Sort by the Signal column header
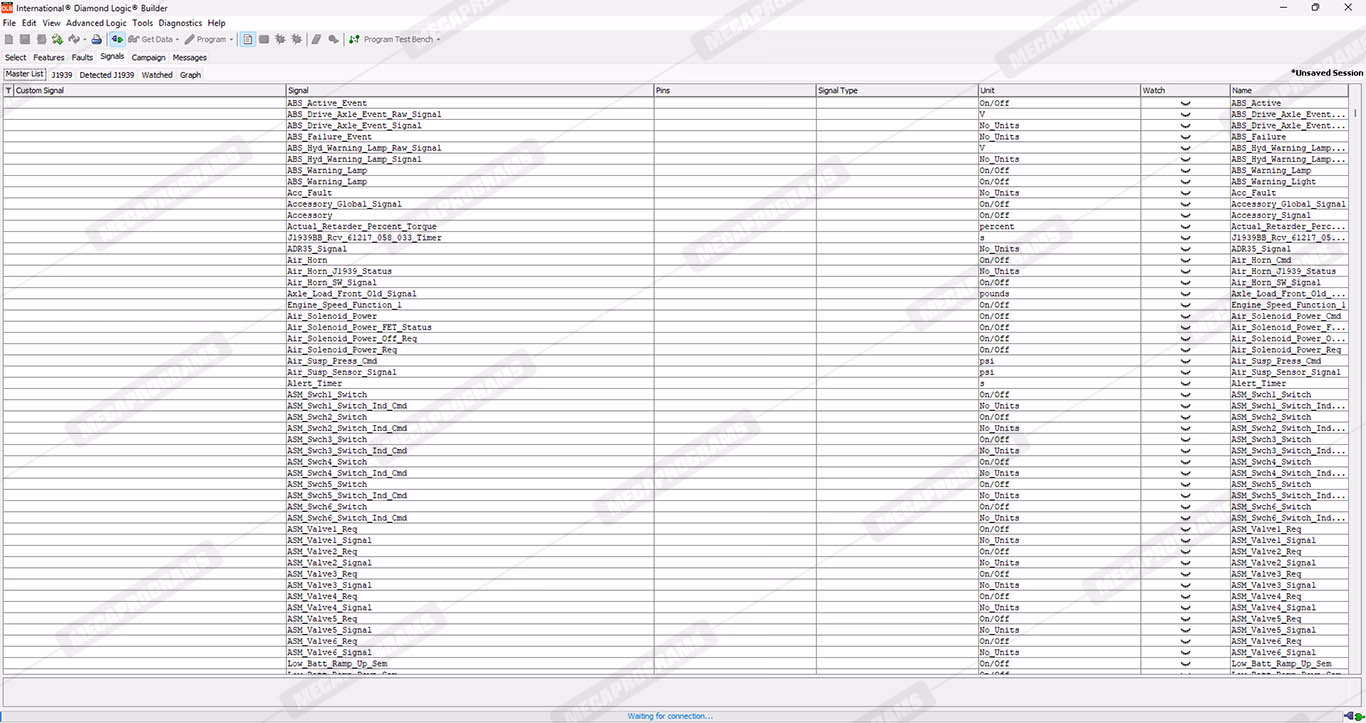This screenshot has height=723, width=1366. tap(469, 90)
